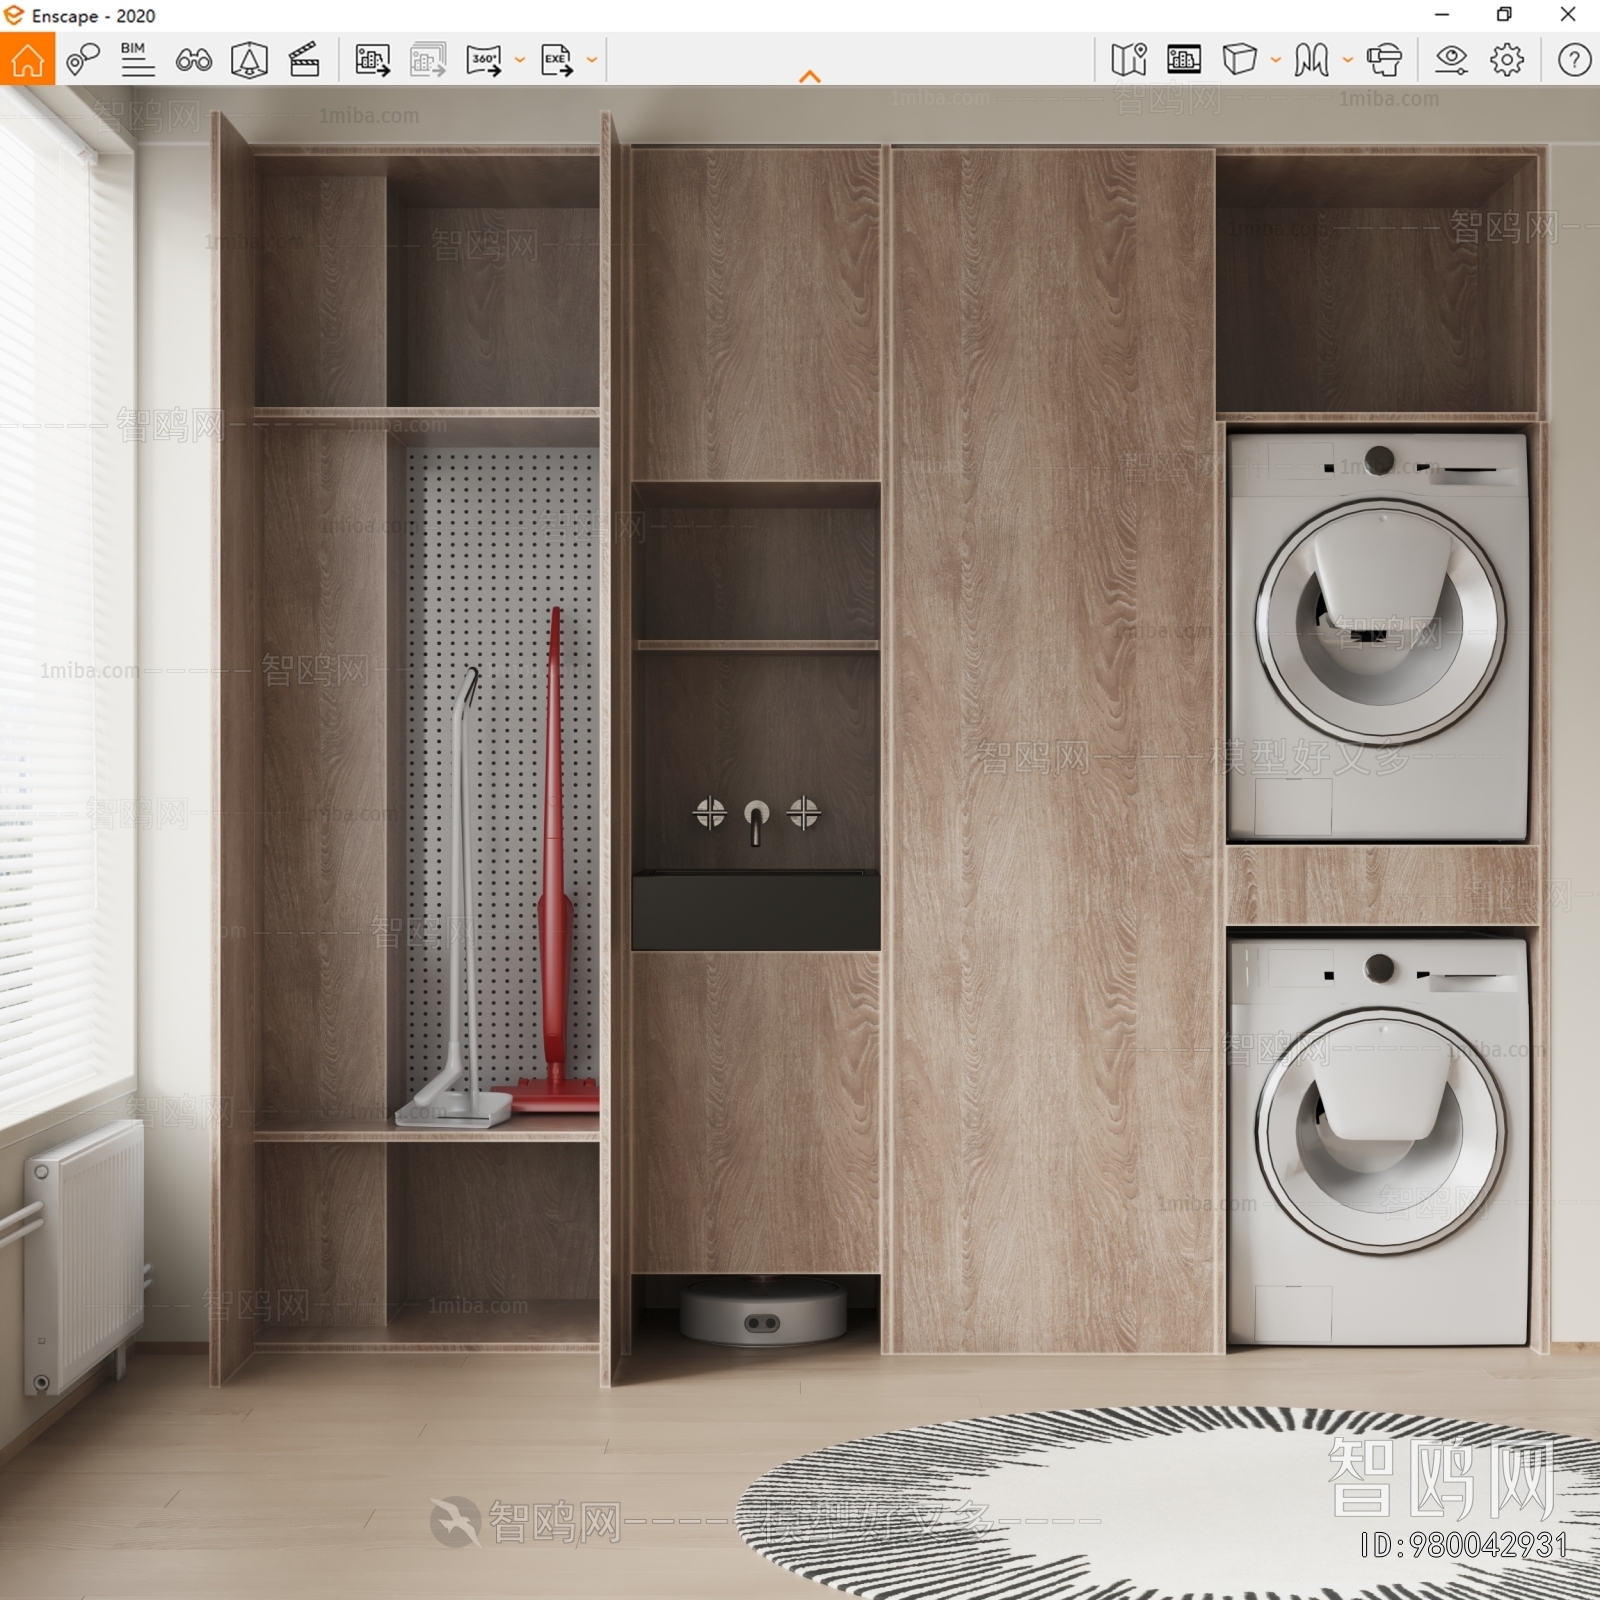
Task: Toggle fly/walk navigation mode icon
Action: pyautogui.click(x=1311, y=60)
